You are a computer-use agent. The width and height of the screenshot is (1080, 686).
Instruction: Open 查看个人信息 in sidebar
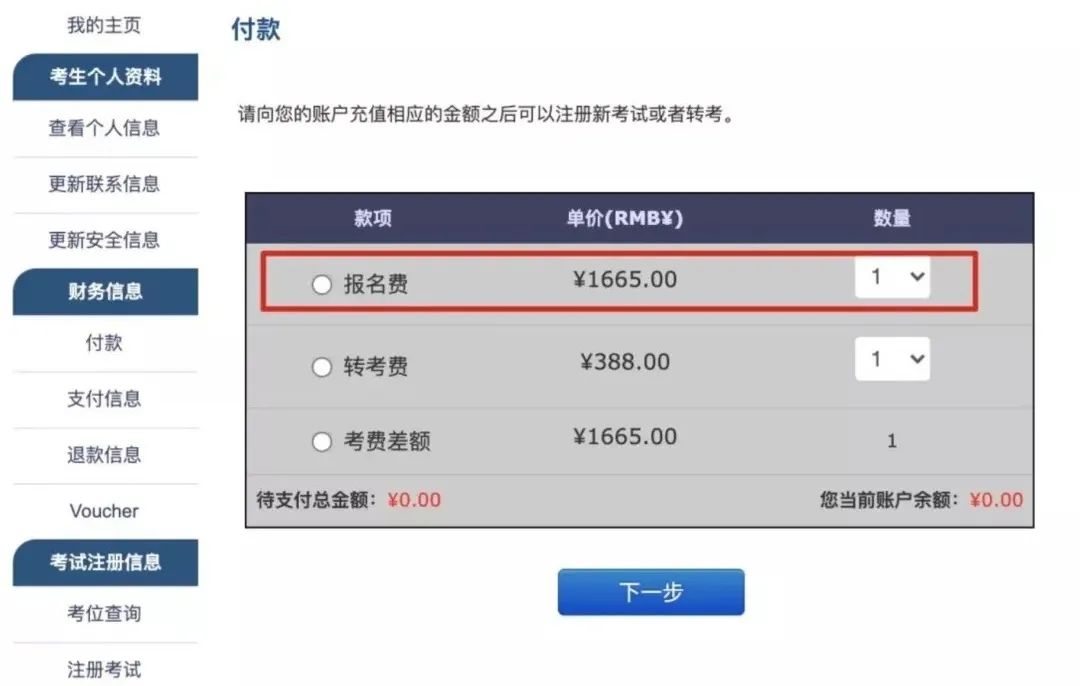coord(104,128)
